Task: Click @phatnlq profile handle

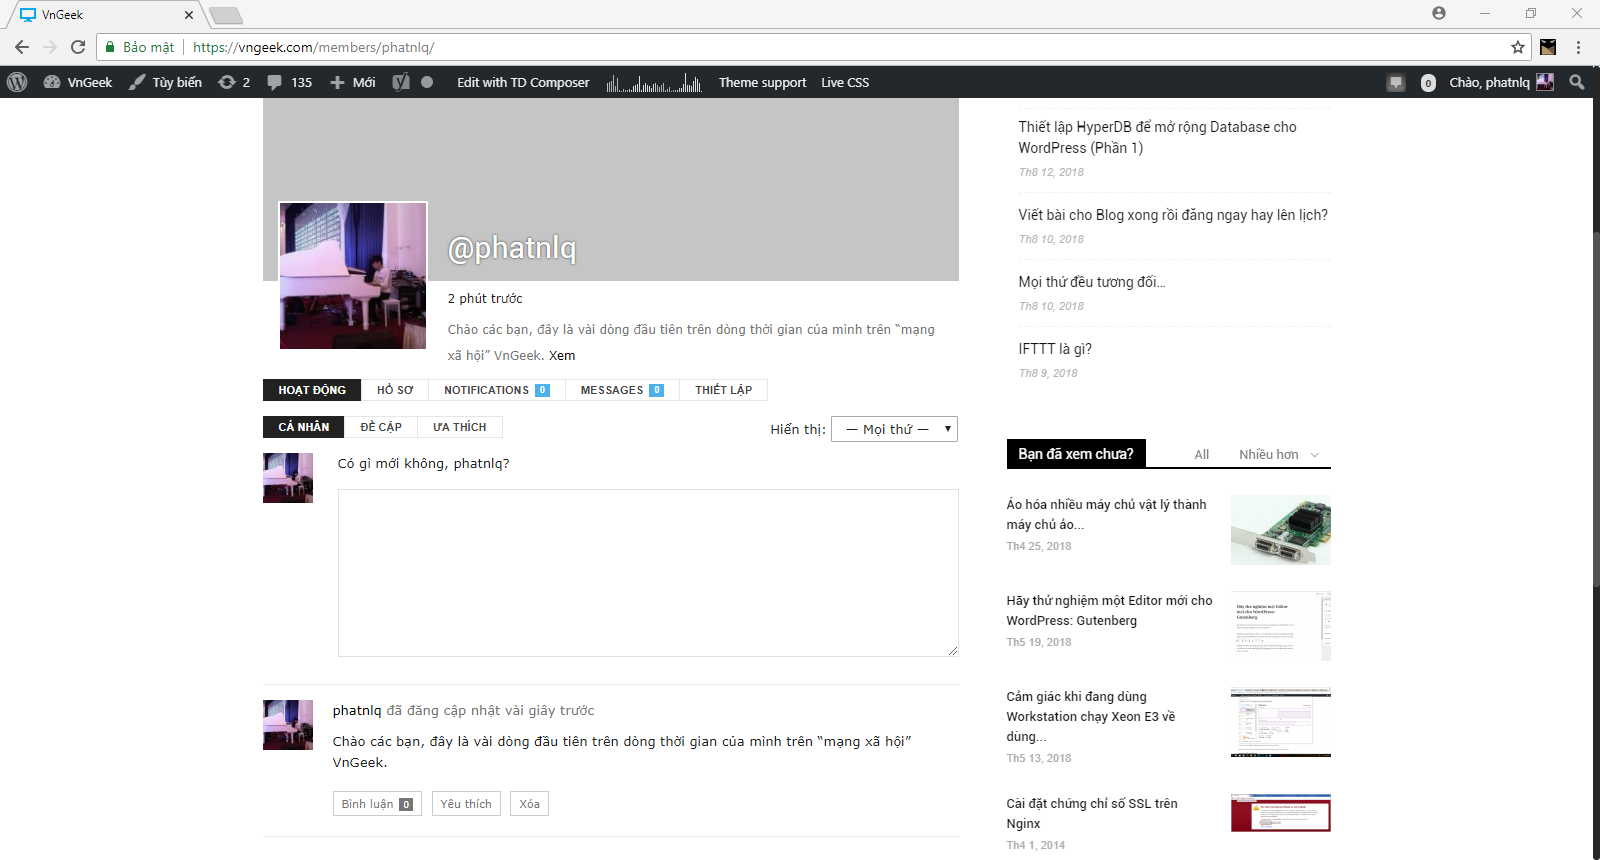Action: (512, 247)
